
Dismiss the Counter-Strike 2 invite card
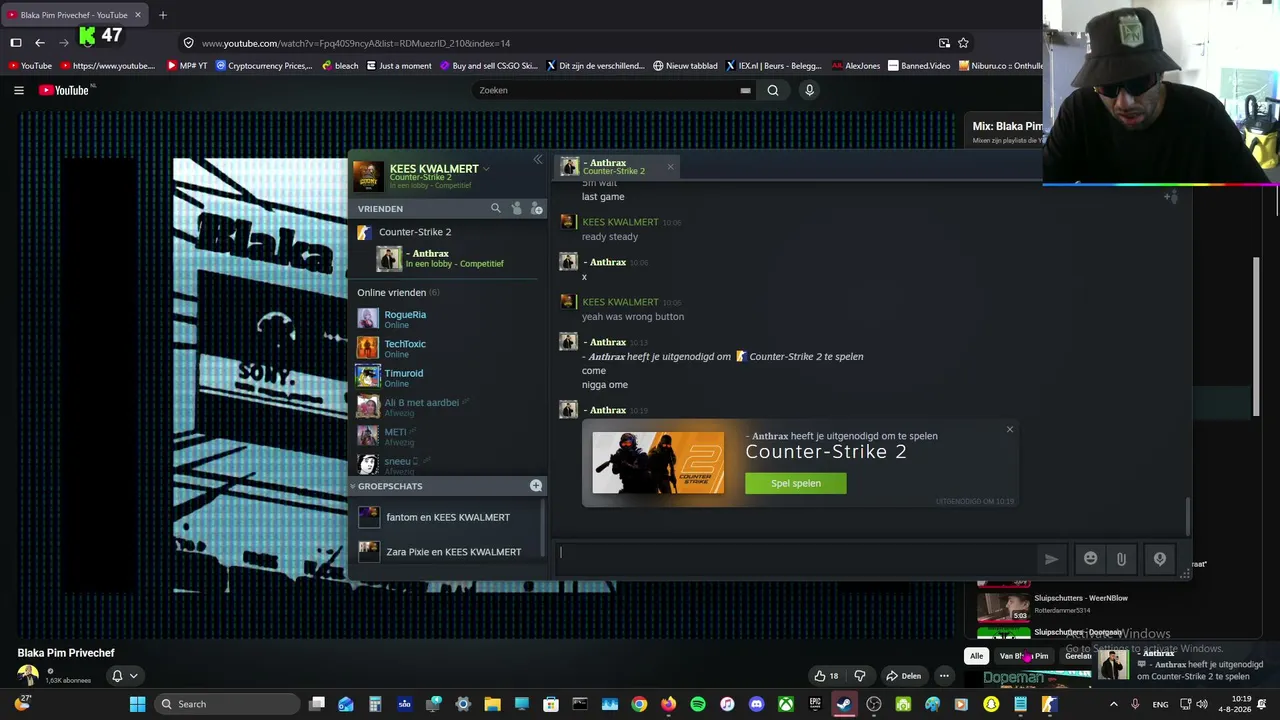pos(1009,430)
